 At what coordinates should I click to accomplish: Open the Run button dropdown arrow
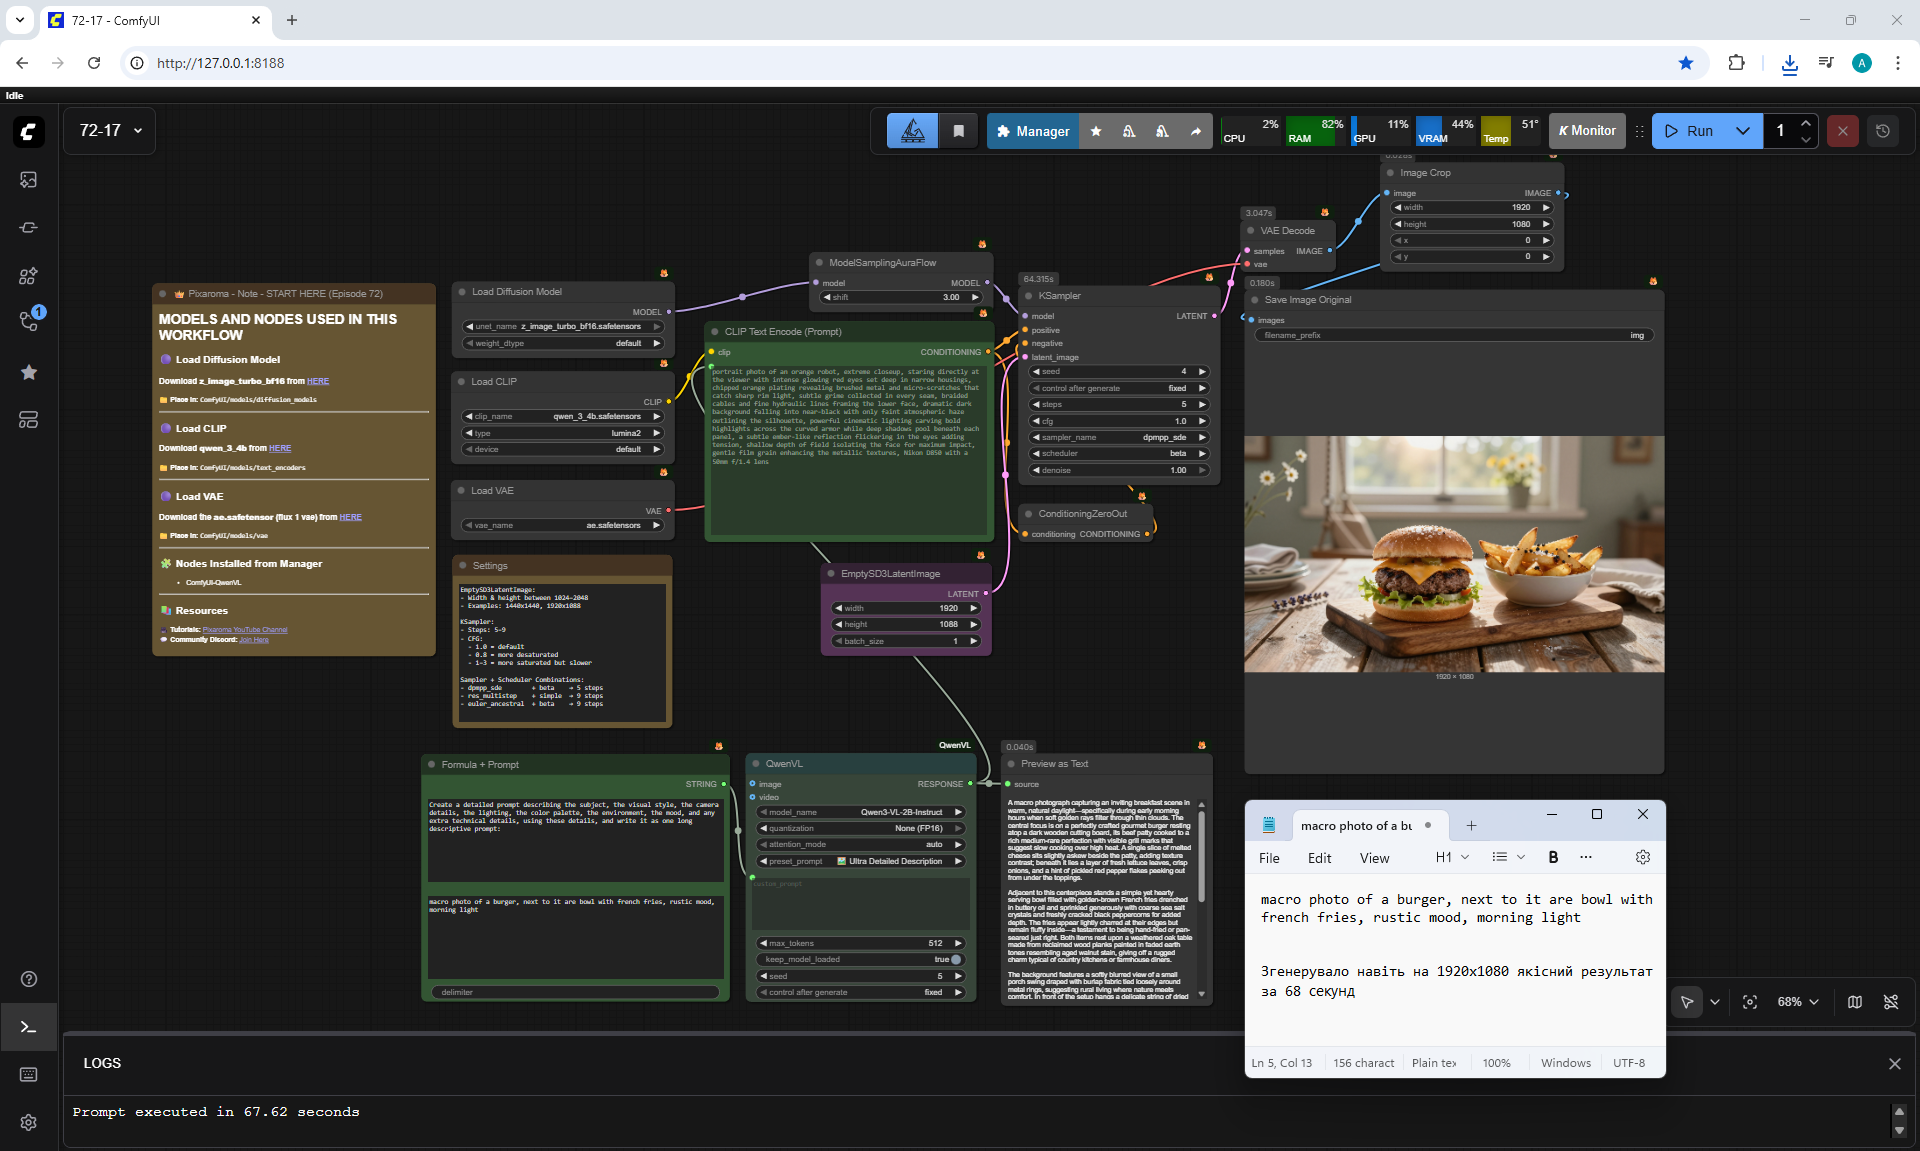click(x=1743, y=131)
